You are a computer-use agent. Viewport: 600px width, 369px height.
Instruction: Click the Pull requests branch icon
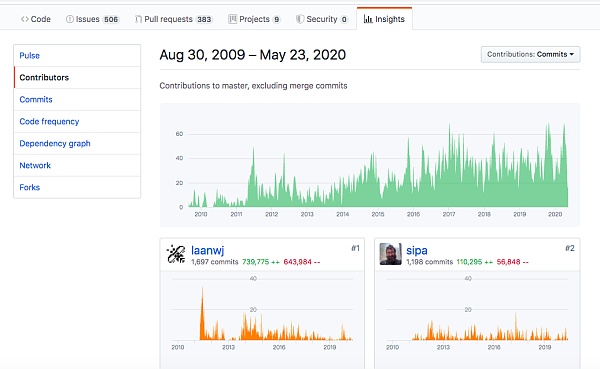(138, 19)
